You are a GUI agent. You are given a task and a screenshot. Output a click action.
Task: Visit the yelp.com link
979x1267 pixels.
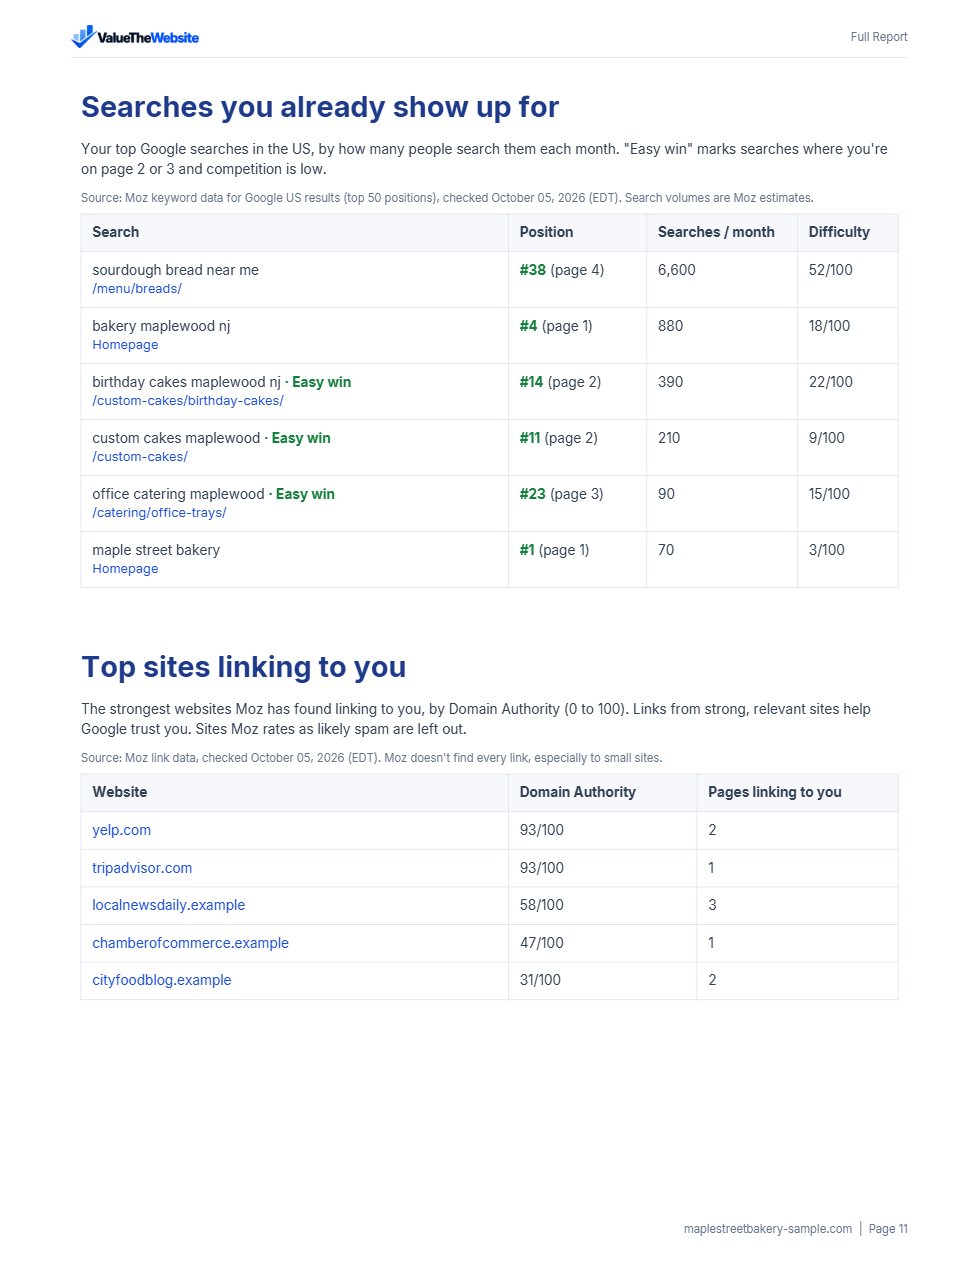tap(122, 830)
